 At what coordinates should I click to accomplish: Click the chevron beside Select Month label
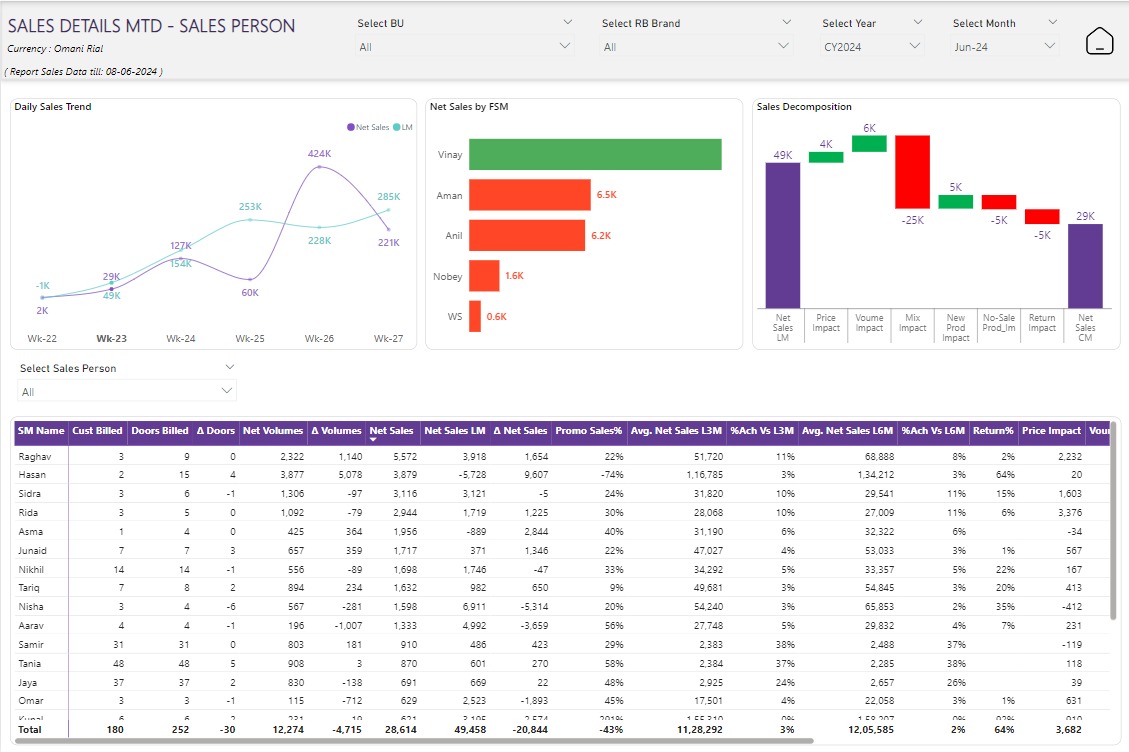pyautogui.click(x=1052, y=22)
